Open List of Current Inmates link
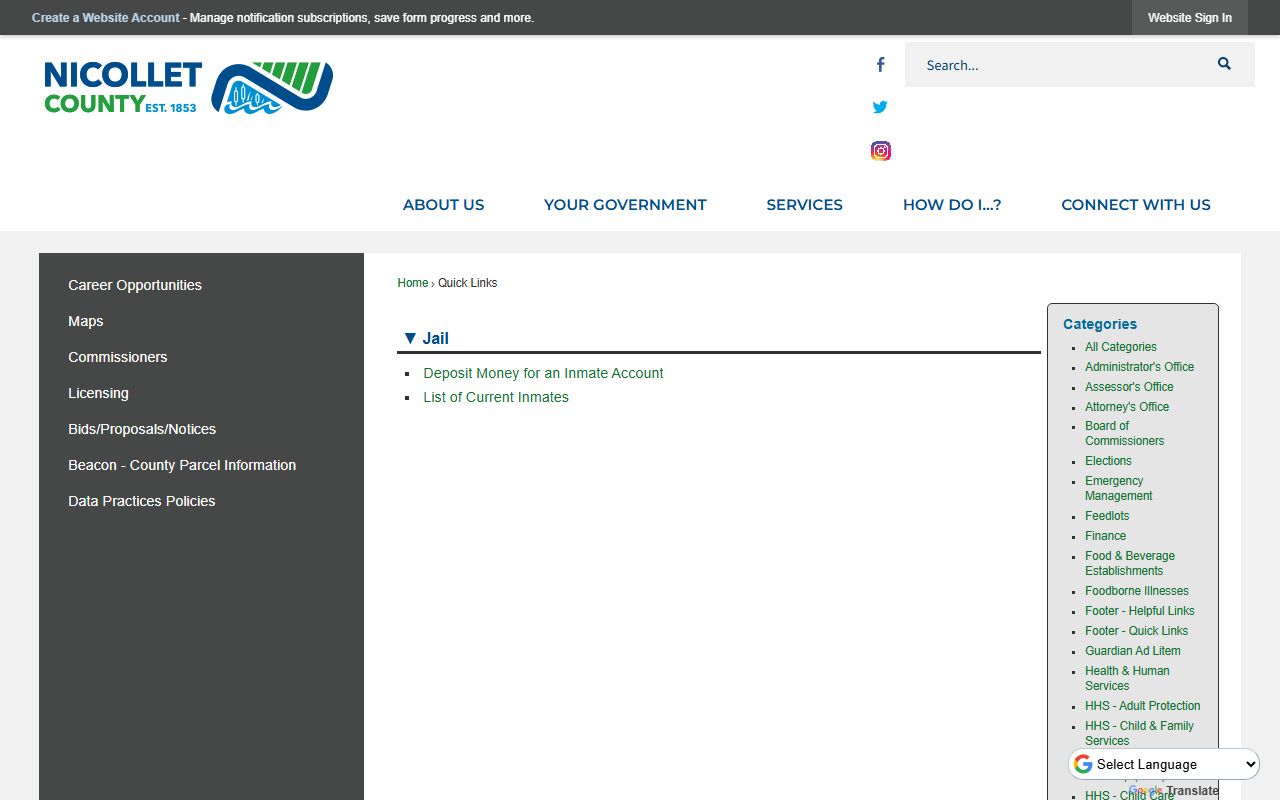This screenshot has width=1280, height=800. click(x=496, y=397)
